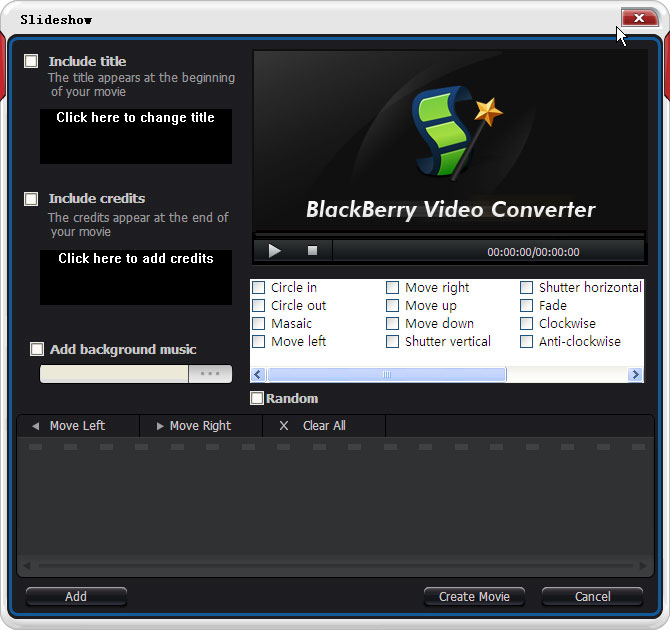Image resolution: width=670 pixels, height=630 pixels.
Task: Click the timeline right scroll arrow
Action: point(642,566)
